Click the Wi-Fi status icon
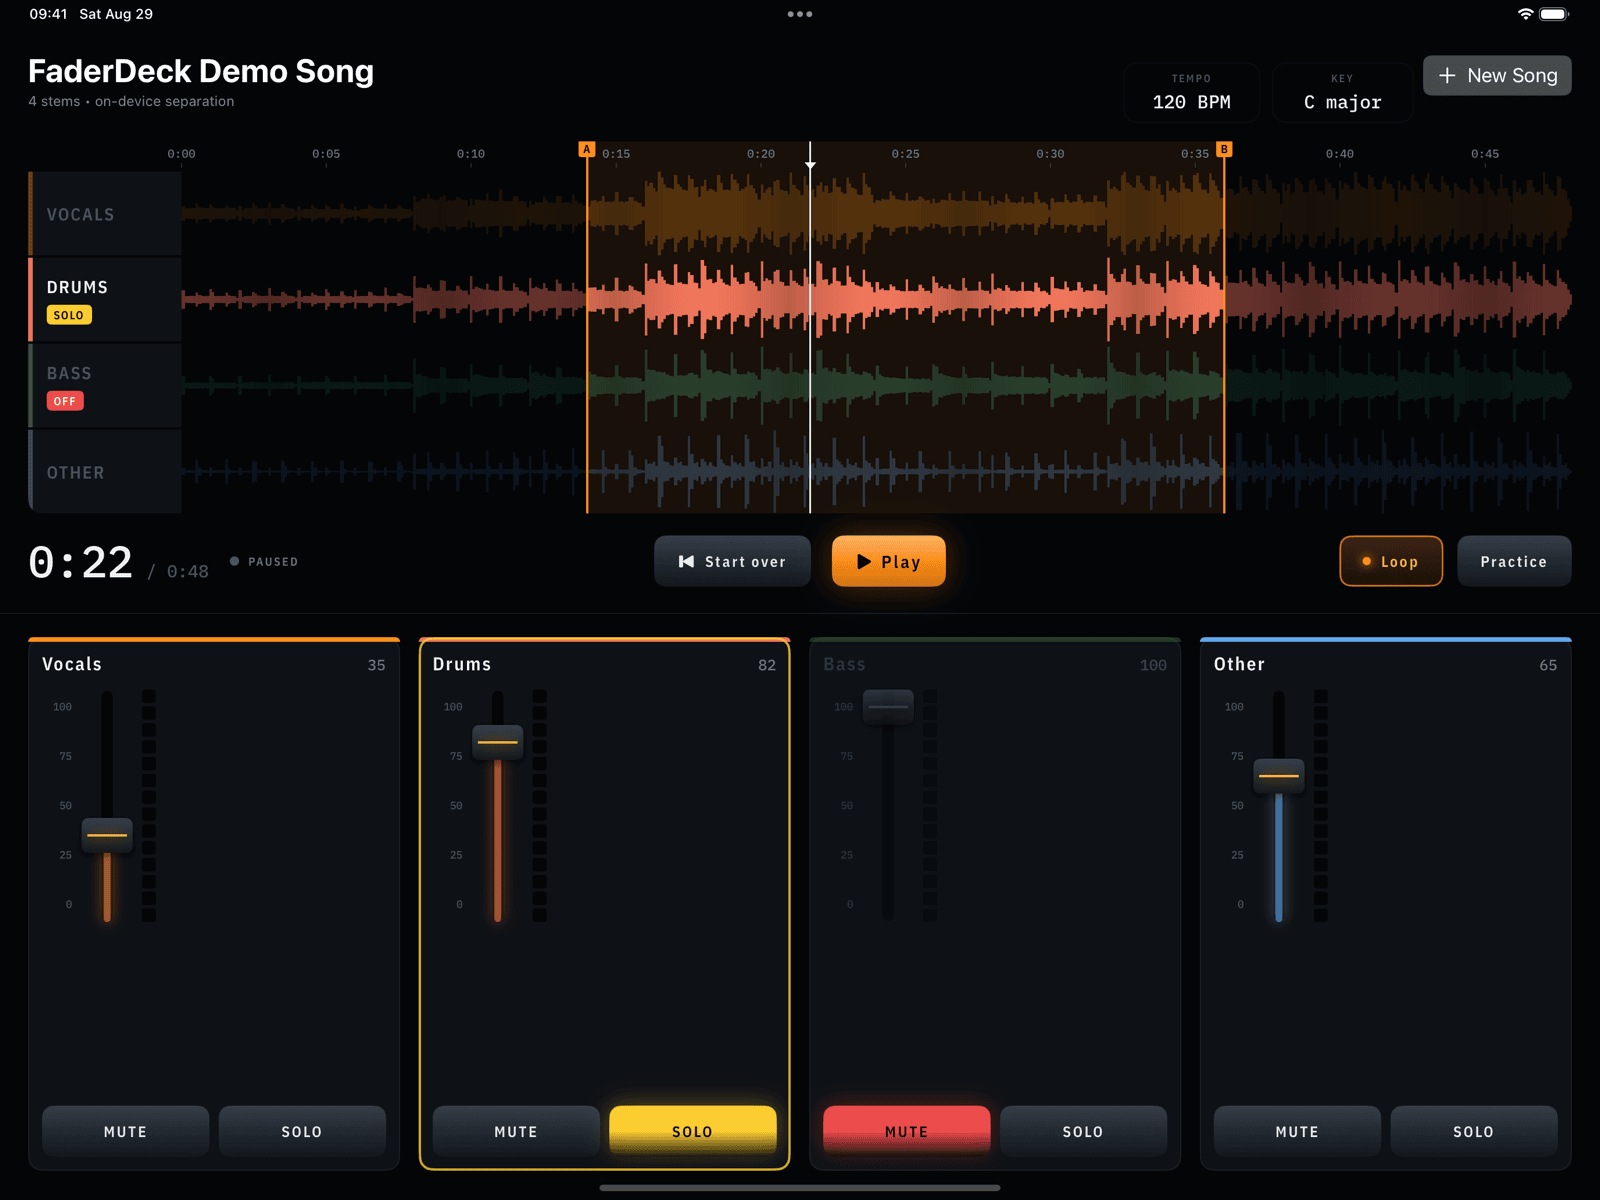Viewport: 1600px width, 1200px height. [1525, 14]
